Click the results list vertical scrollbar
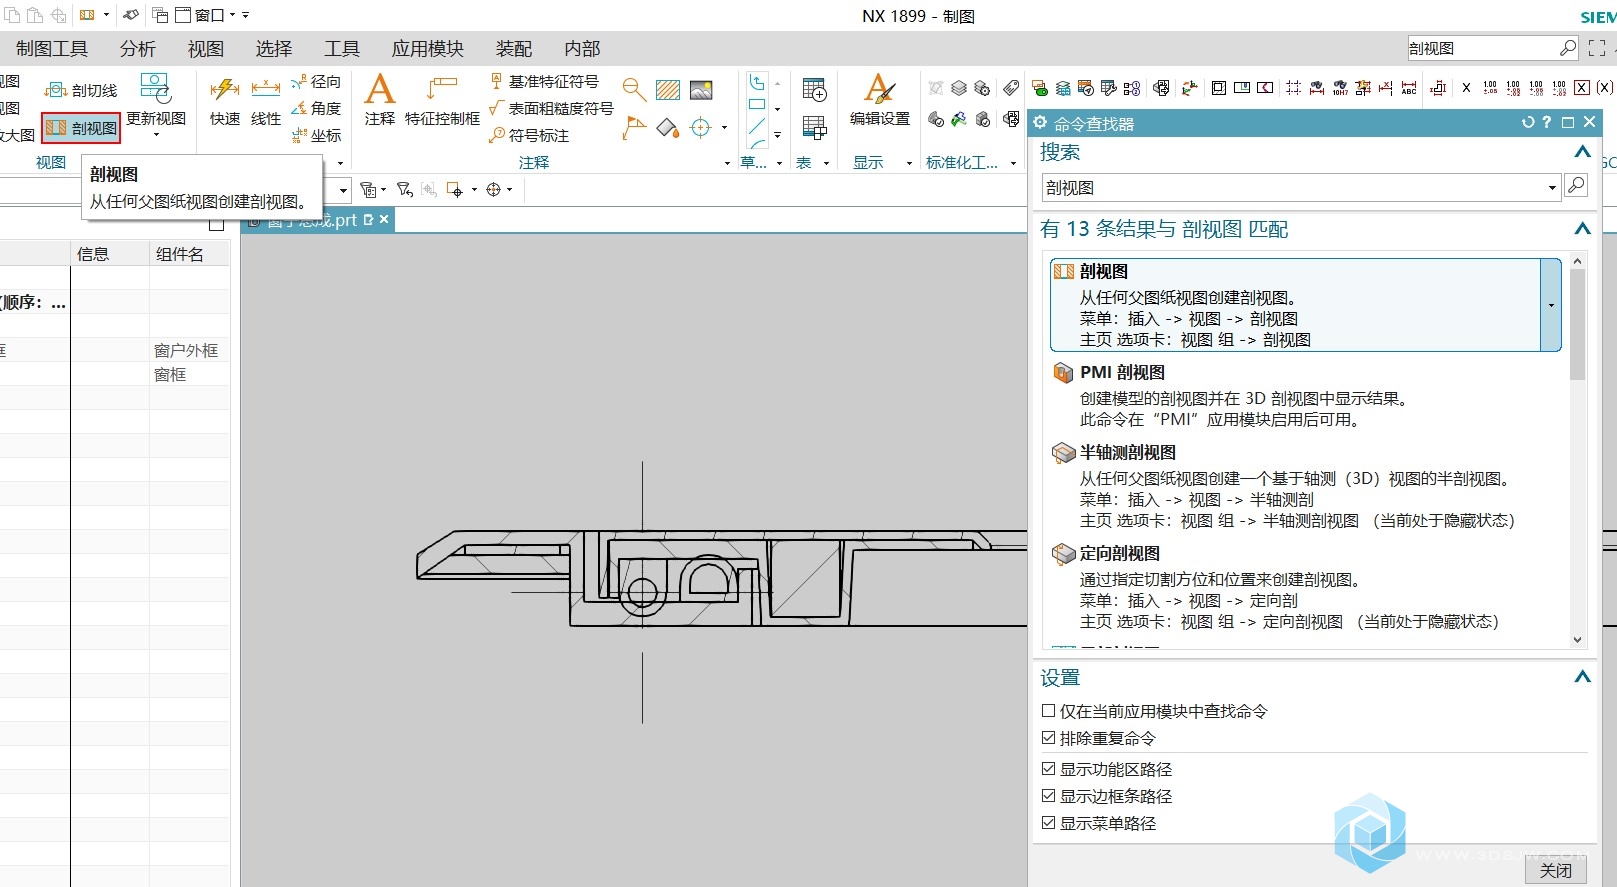This screenshot has width=1617, height=887. pos(1577,450)
